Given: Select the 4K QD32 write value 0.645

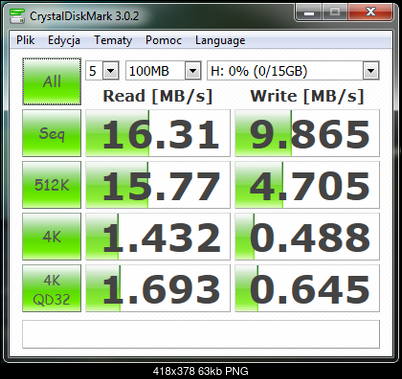Looking at the screenshot, I should (307, 288).
